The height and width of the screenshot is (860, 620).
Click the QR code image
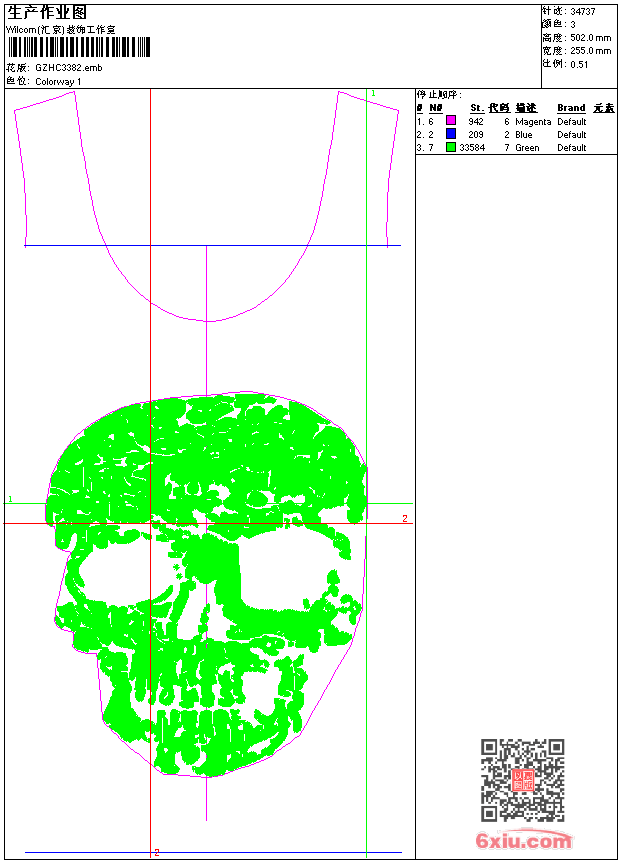pos(522,780)
